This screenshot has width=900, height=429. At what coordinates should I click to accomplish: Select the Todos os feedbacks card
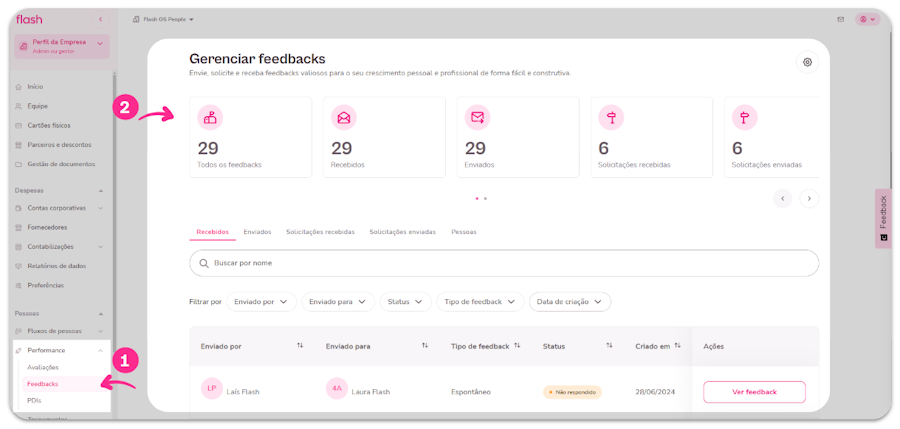(x=251, y=137)
